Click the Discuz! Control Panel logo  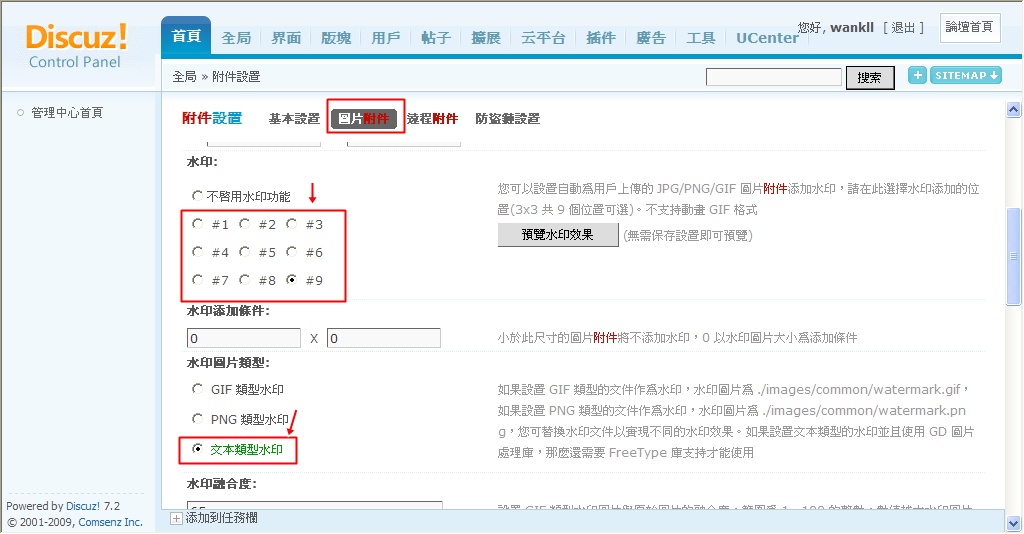(77, 46)
